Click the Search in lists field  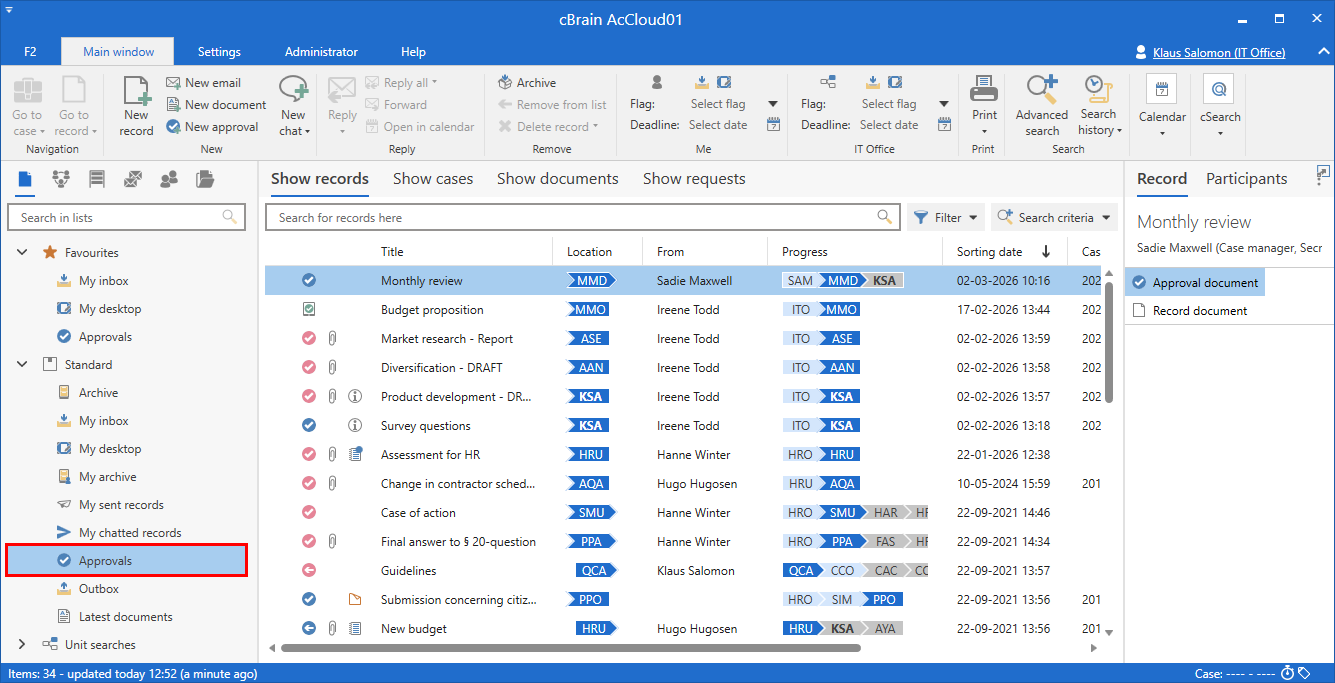coord(126,217)
